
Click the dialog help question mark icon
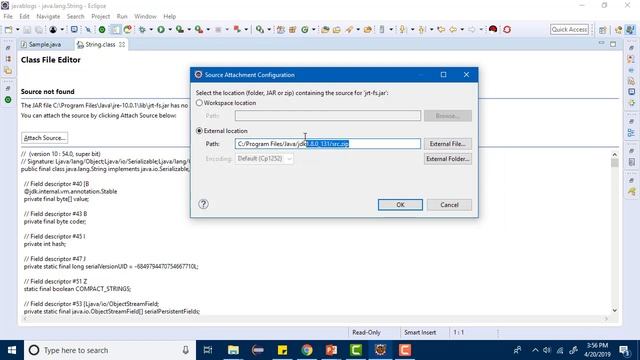(x=203, y=204)
